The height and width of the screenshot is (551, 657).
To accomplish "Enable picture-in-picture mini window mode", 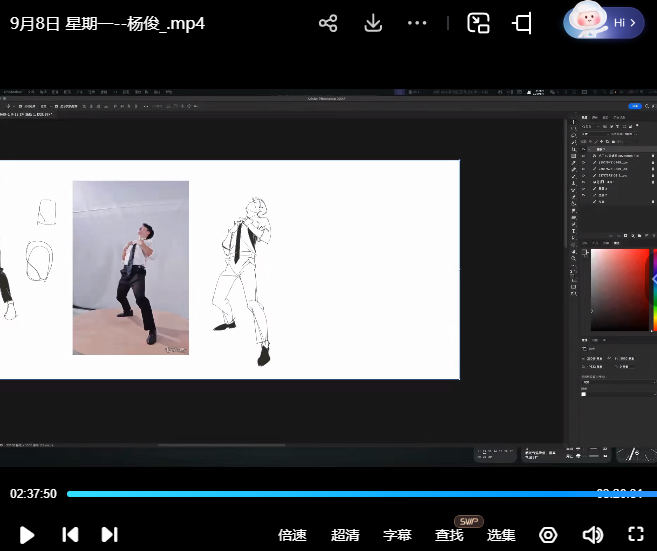I will [x=479, y=23].
